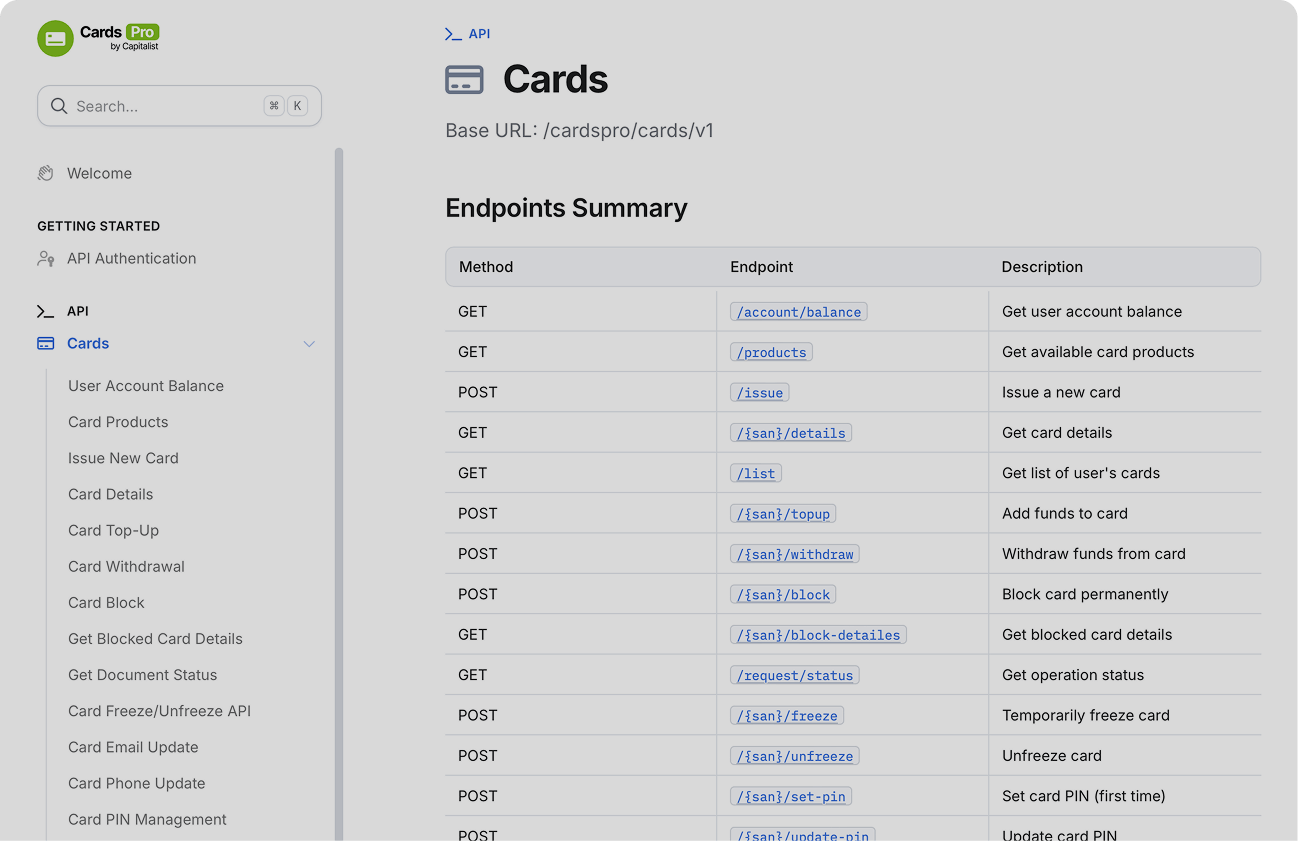This screenshot has height=841, width=1298.
Task: Select the Welcome menu item
Action: click(99, 173)
